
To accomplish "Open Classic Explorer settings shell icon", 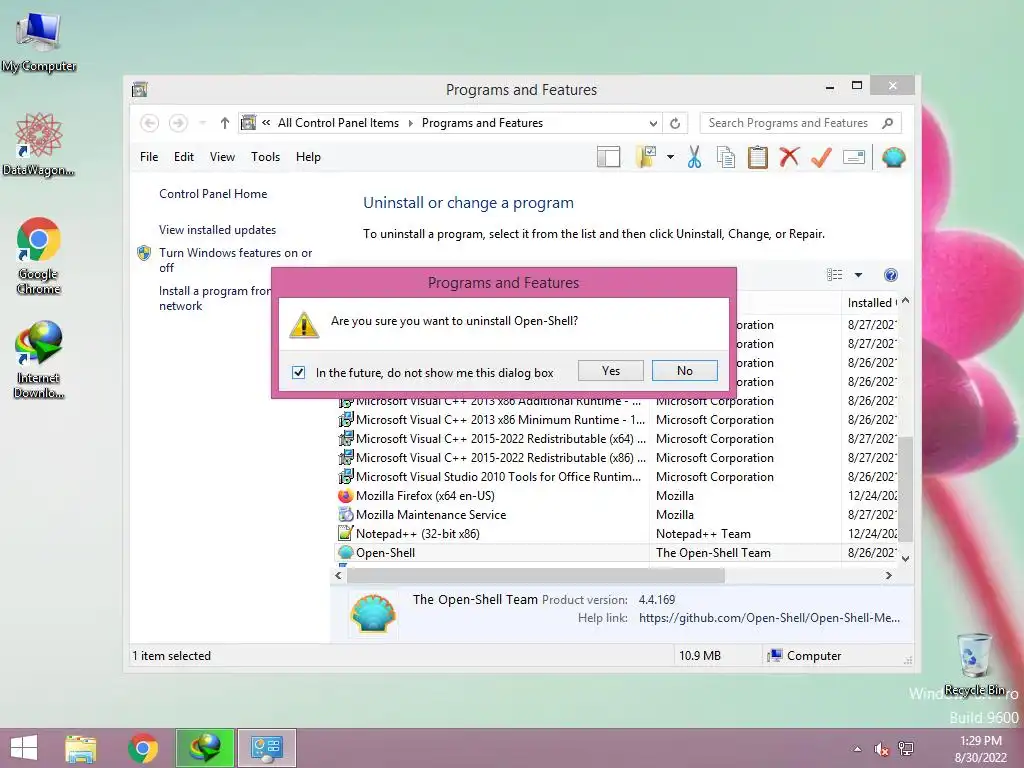I will [x=893, y=157].
